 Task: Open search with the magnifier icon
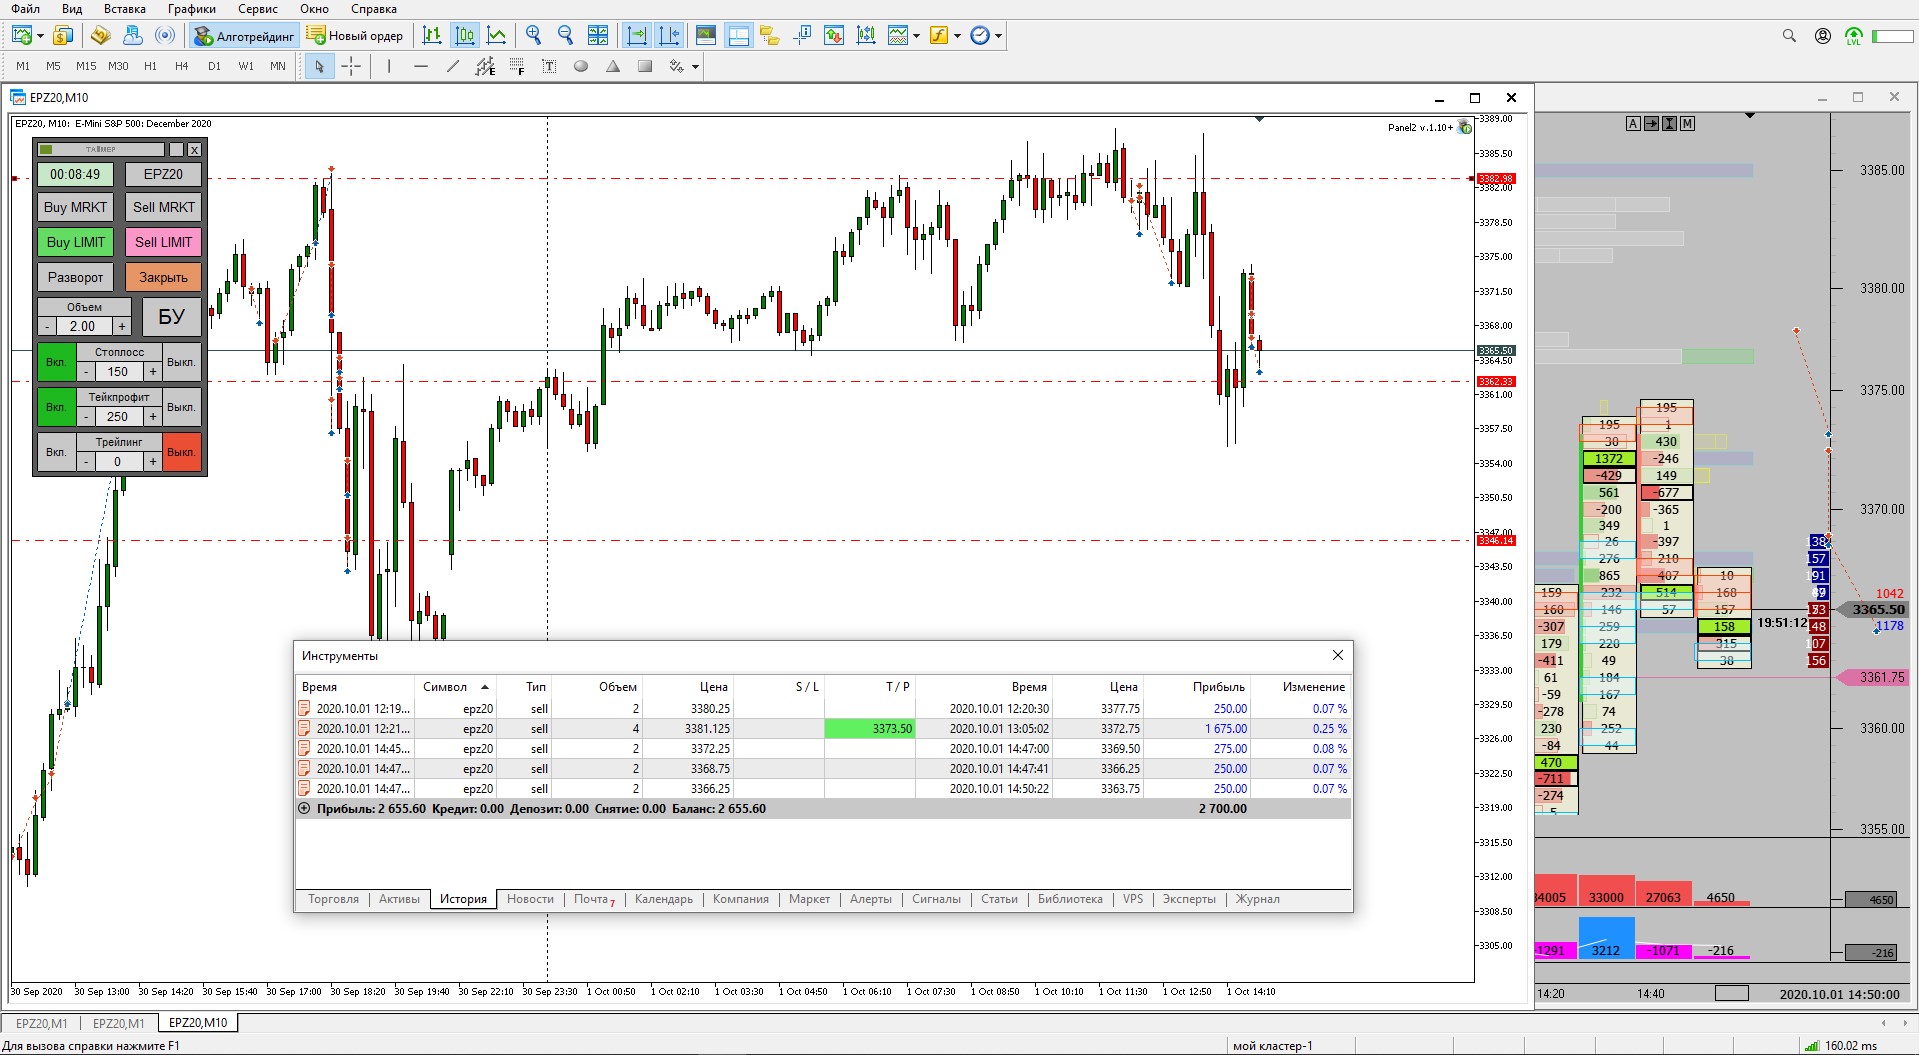1789,36
